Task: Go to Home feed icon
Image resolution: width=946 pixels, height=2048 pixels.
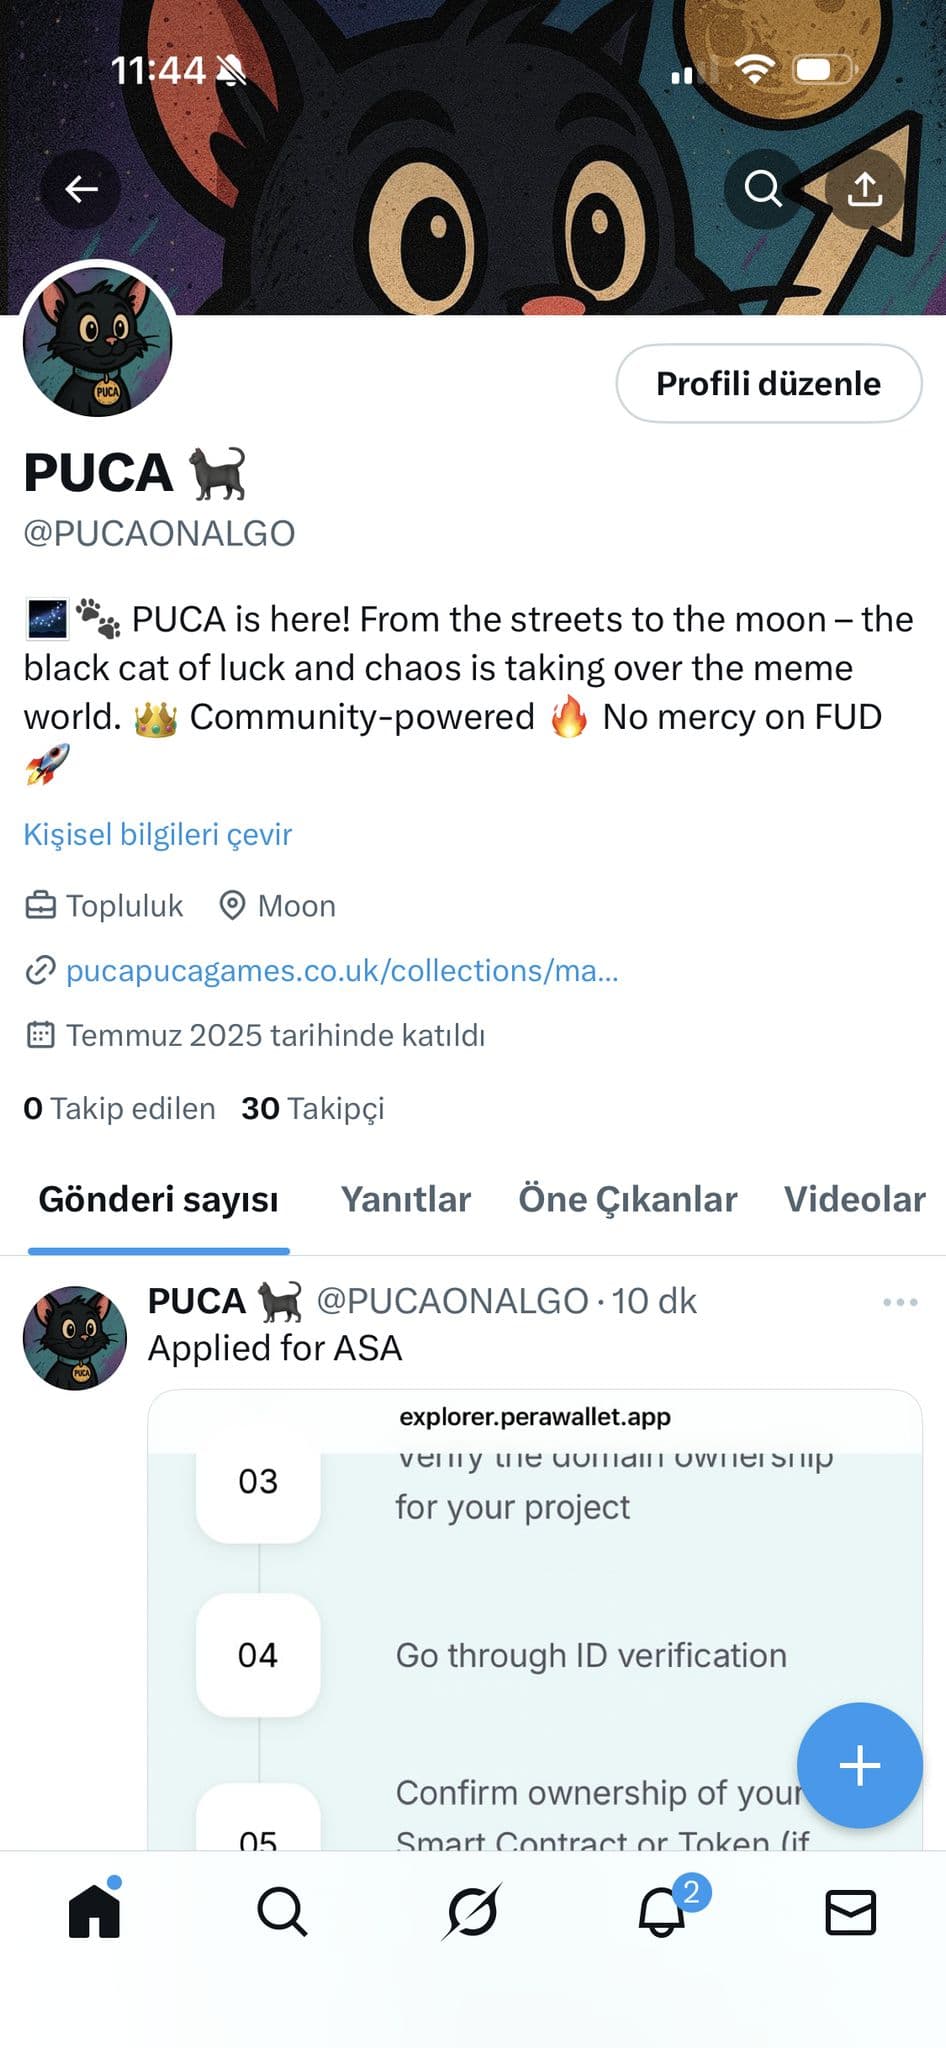Action: pos(94,1912)
